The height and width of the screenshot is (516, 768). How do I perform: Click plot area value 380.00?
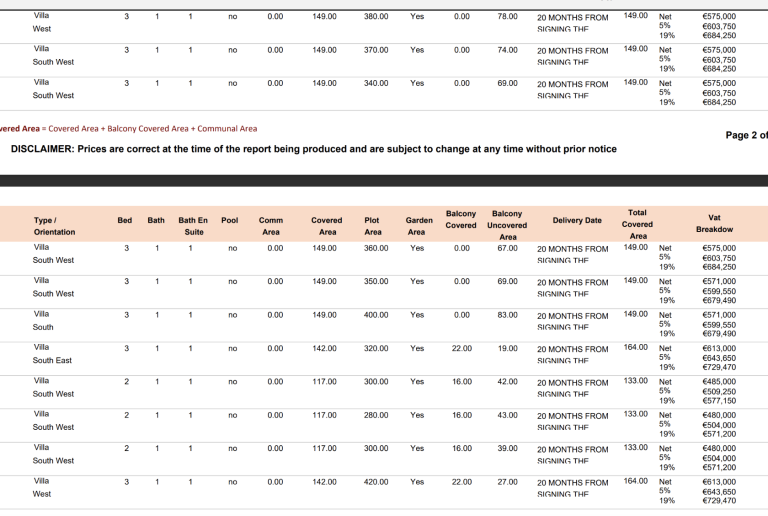coord(376,16)
